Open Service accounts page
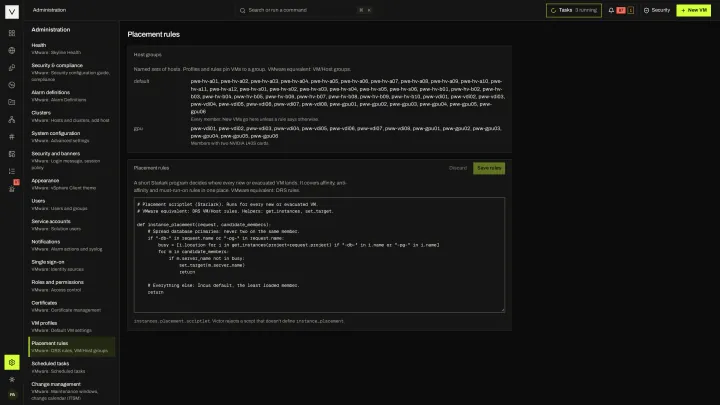Viewport: 720px width, 405px height. [71, 225]
